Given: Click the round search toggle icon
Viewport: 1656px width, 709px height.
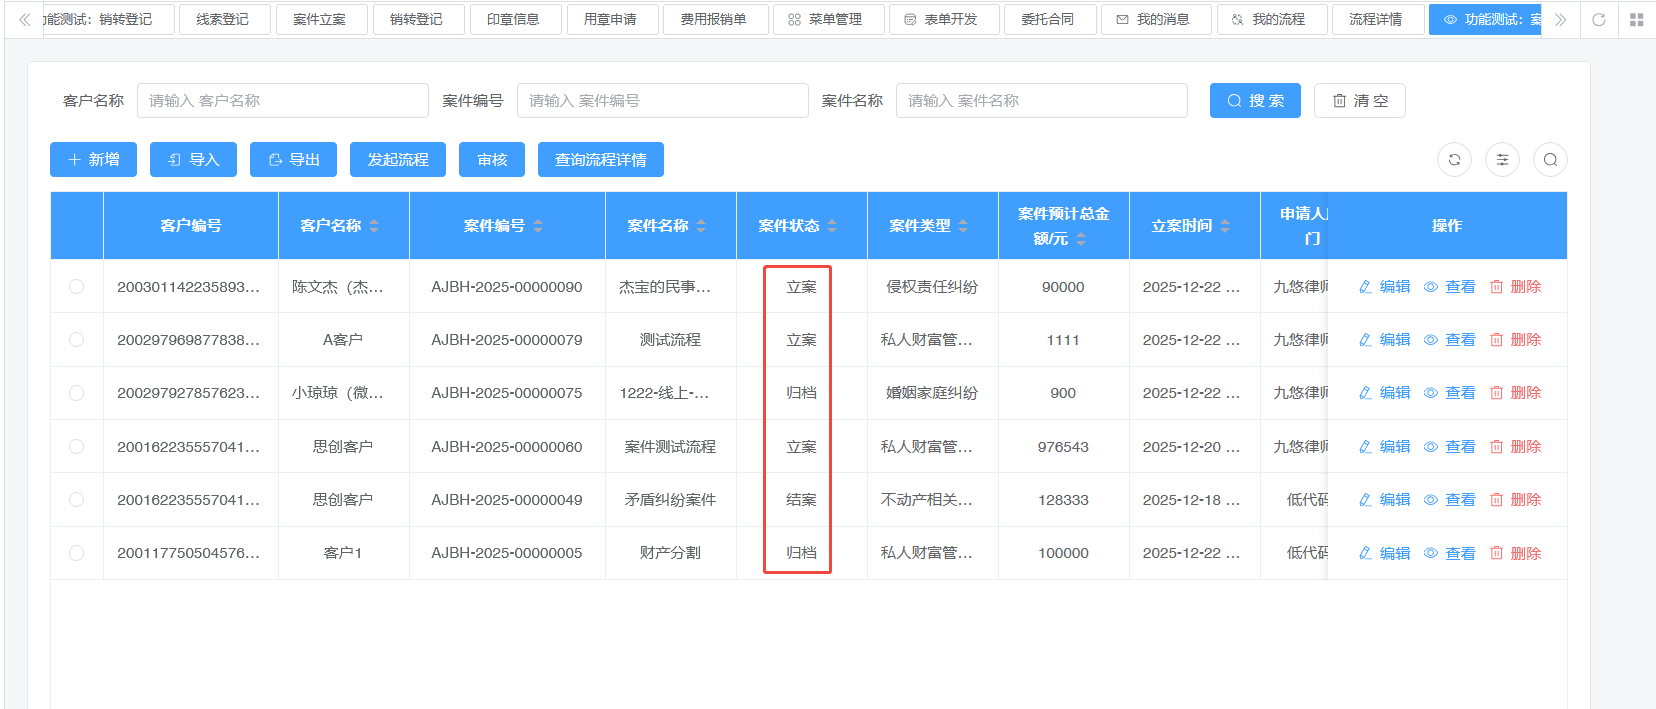Looking at the screenshot, I should (1550, 160).
